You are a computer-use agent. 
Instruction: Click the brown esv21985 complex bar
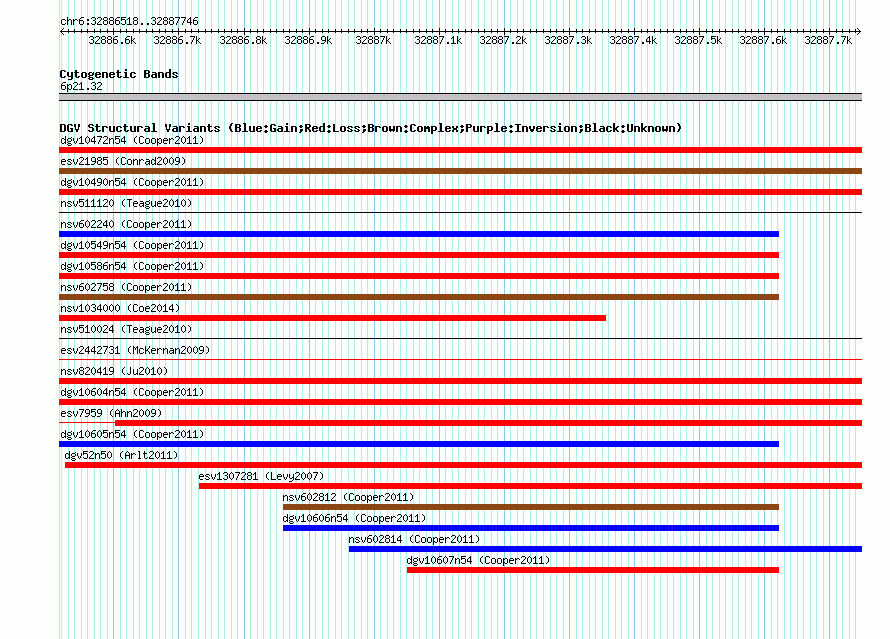pos(460,171)
